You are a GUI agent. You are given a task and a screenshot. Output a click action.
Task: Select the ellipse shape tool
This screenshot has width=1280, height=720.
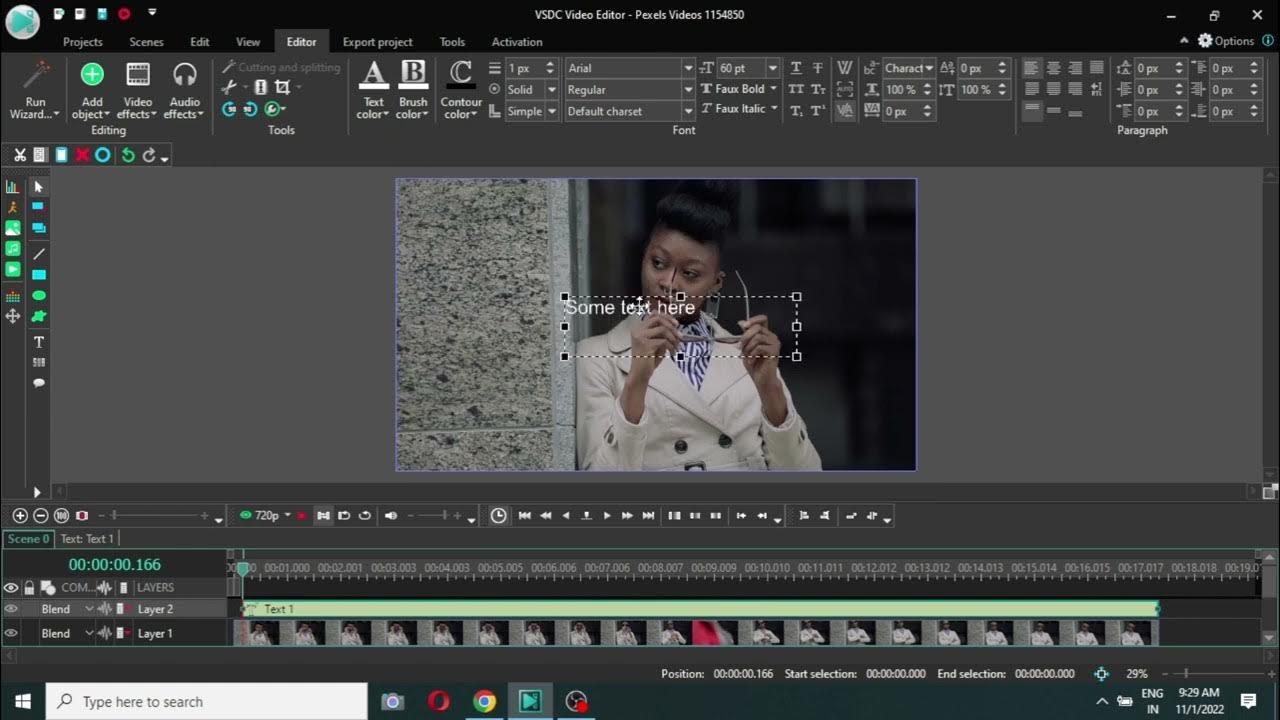(39, 296)
